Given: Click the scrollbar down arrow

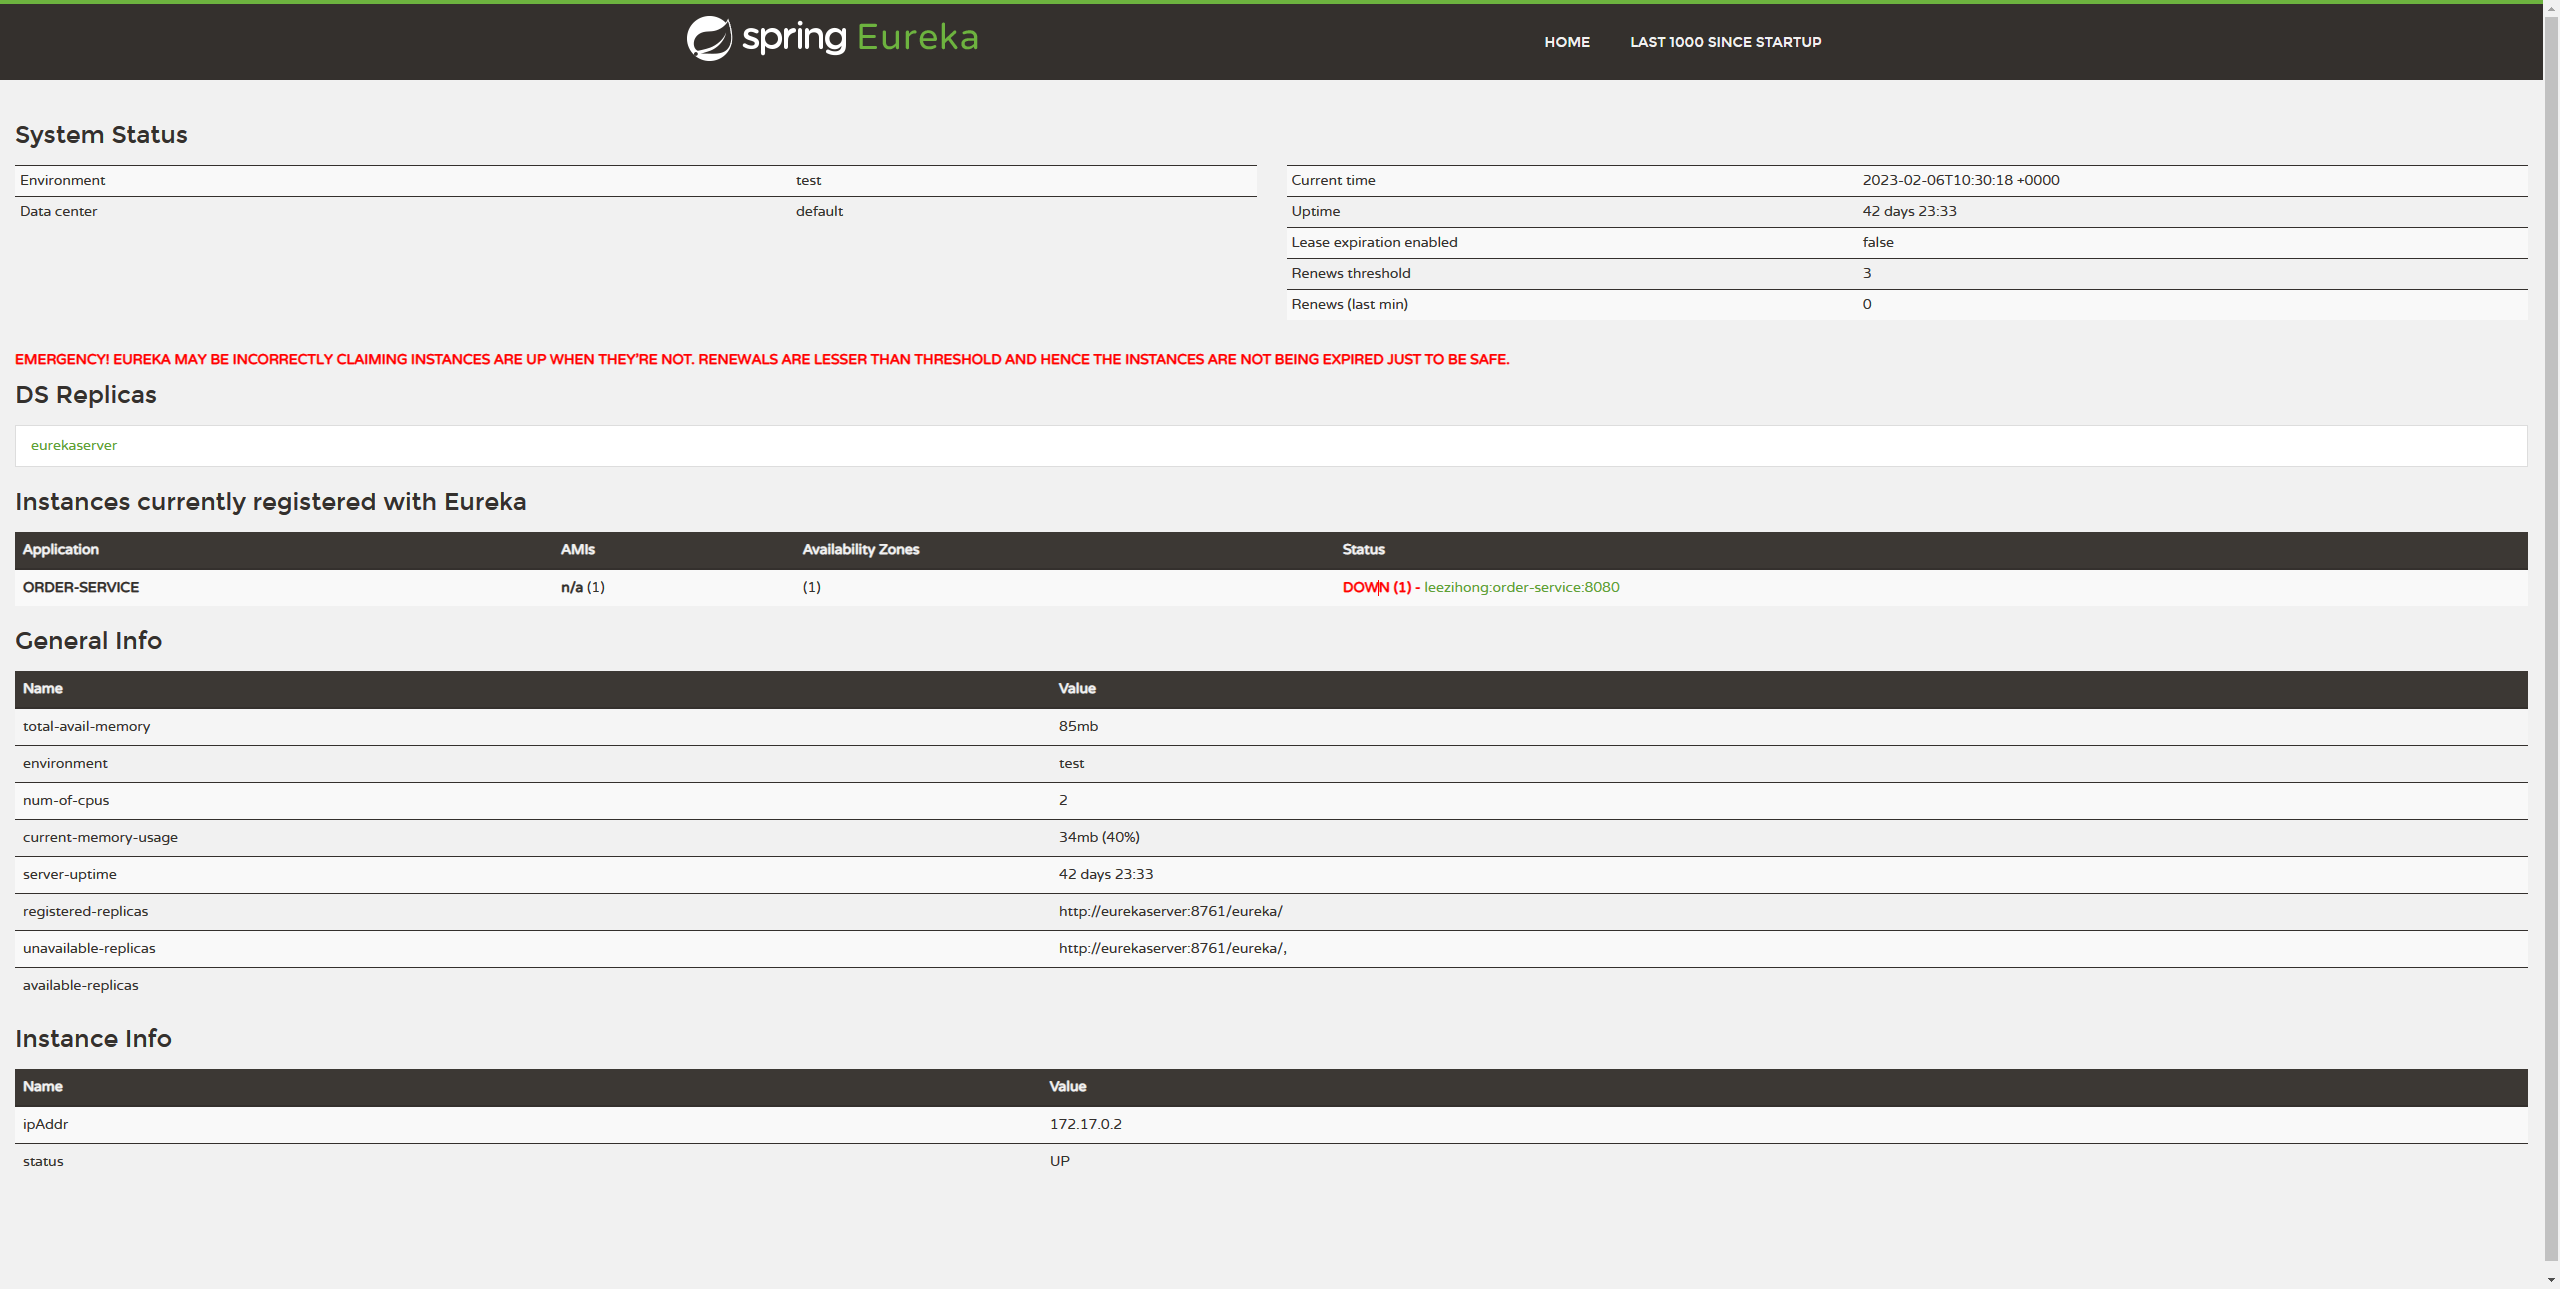Looking at the screenshot, I should 2551,1280.
